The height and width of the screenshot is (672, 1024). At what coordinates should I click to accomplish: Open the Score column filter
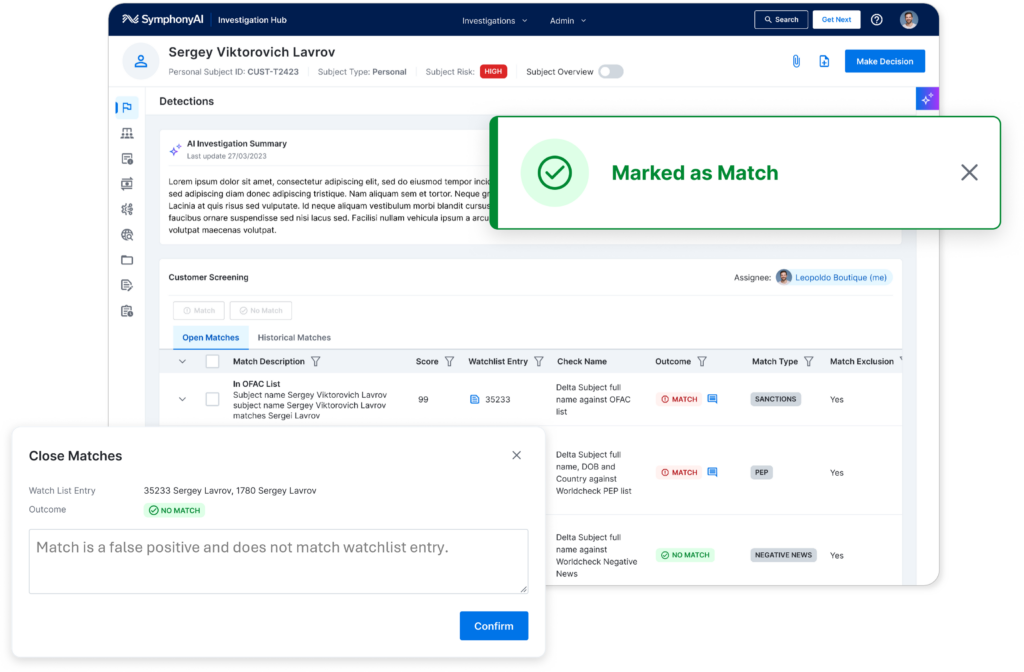point(449,361)
